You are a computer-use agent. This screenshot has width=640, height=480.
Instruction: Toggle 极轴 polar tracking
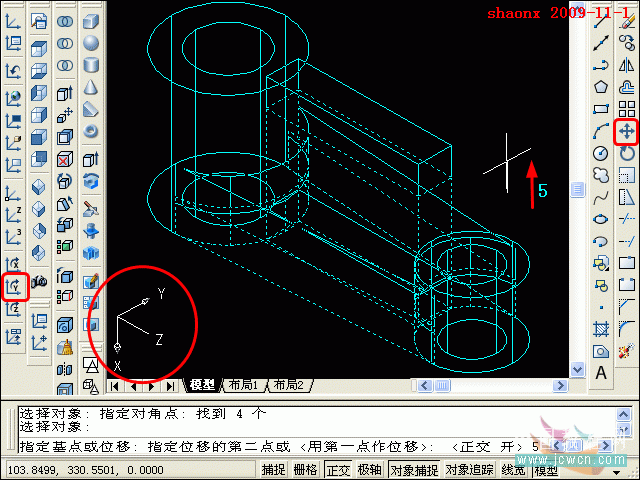pos(369,470)
